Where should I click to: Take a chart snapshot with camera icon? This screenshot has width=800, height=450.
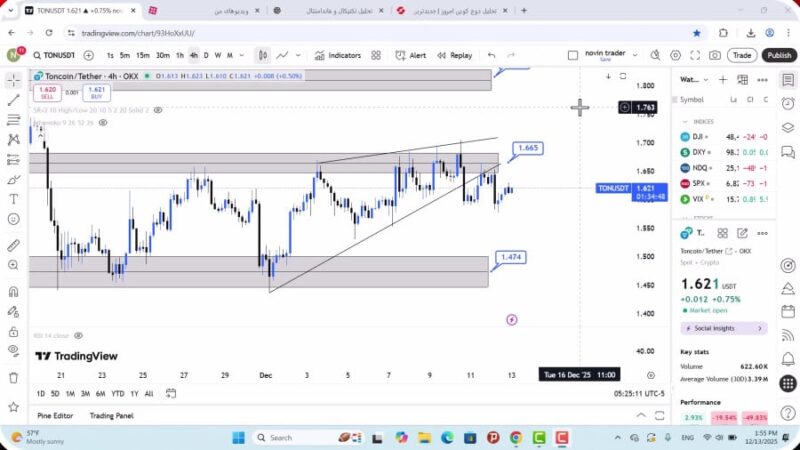coord(714,56)
